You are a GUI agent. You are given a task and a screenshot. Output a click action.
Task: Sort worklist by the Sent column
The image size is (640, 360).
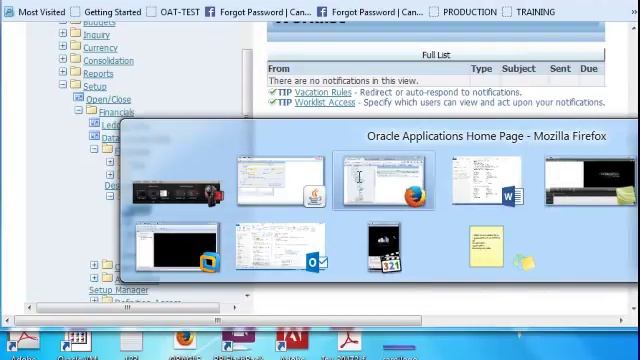560,69
